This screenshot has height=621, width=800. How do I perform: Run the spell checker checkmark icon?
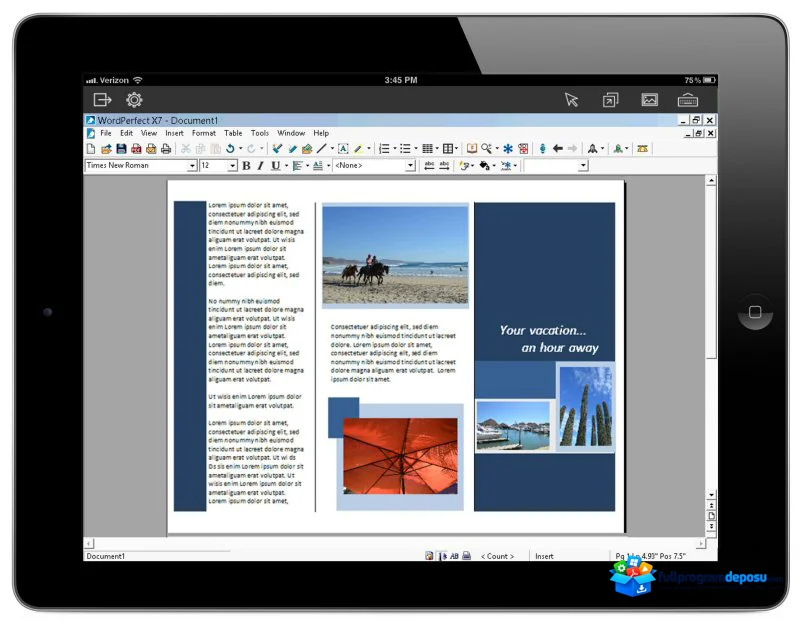[277, 148]
